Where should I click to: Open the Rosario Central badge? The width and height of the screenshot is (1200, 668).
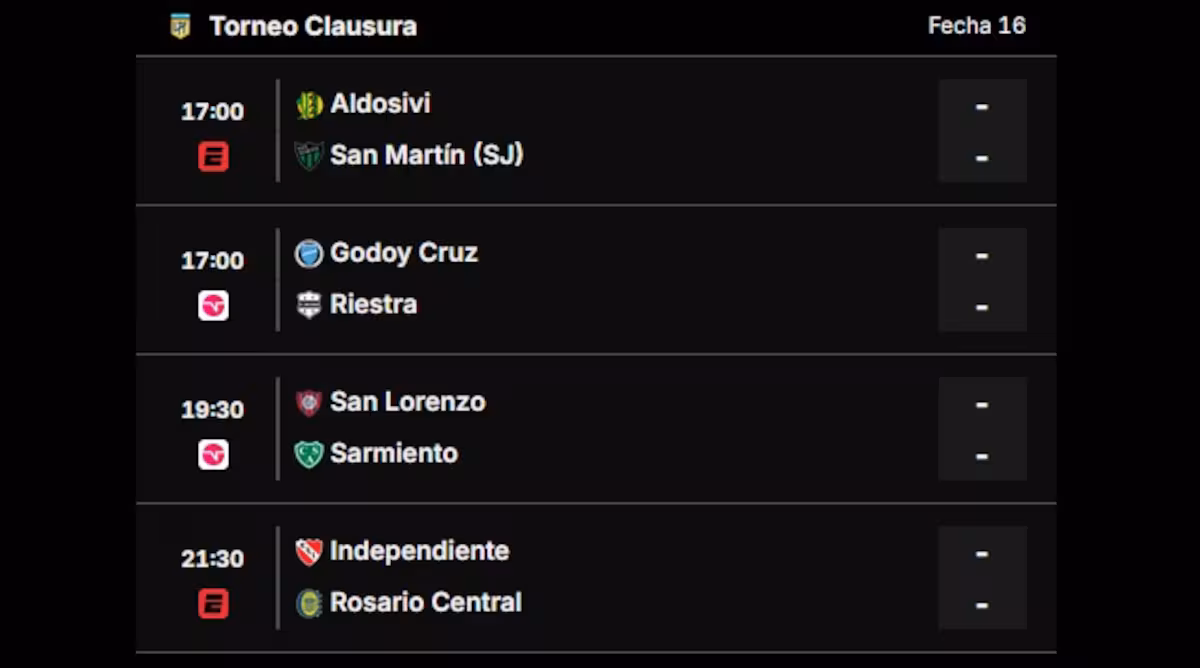pyautogui.click(x=307, y=602)
